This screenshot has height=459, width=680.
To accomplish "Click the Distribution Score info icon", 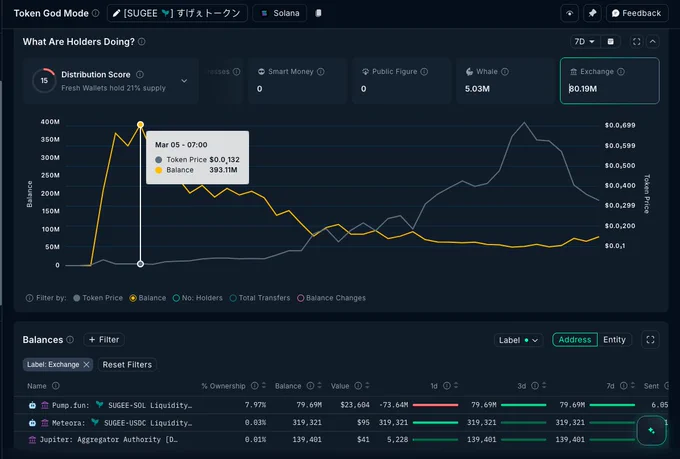I will point(140,75).
